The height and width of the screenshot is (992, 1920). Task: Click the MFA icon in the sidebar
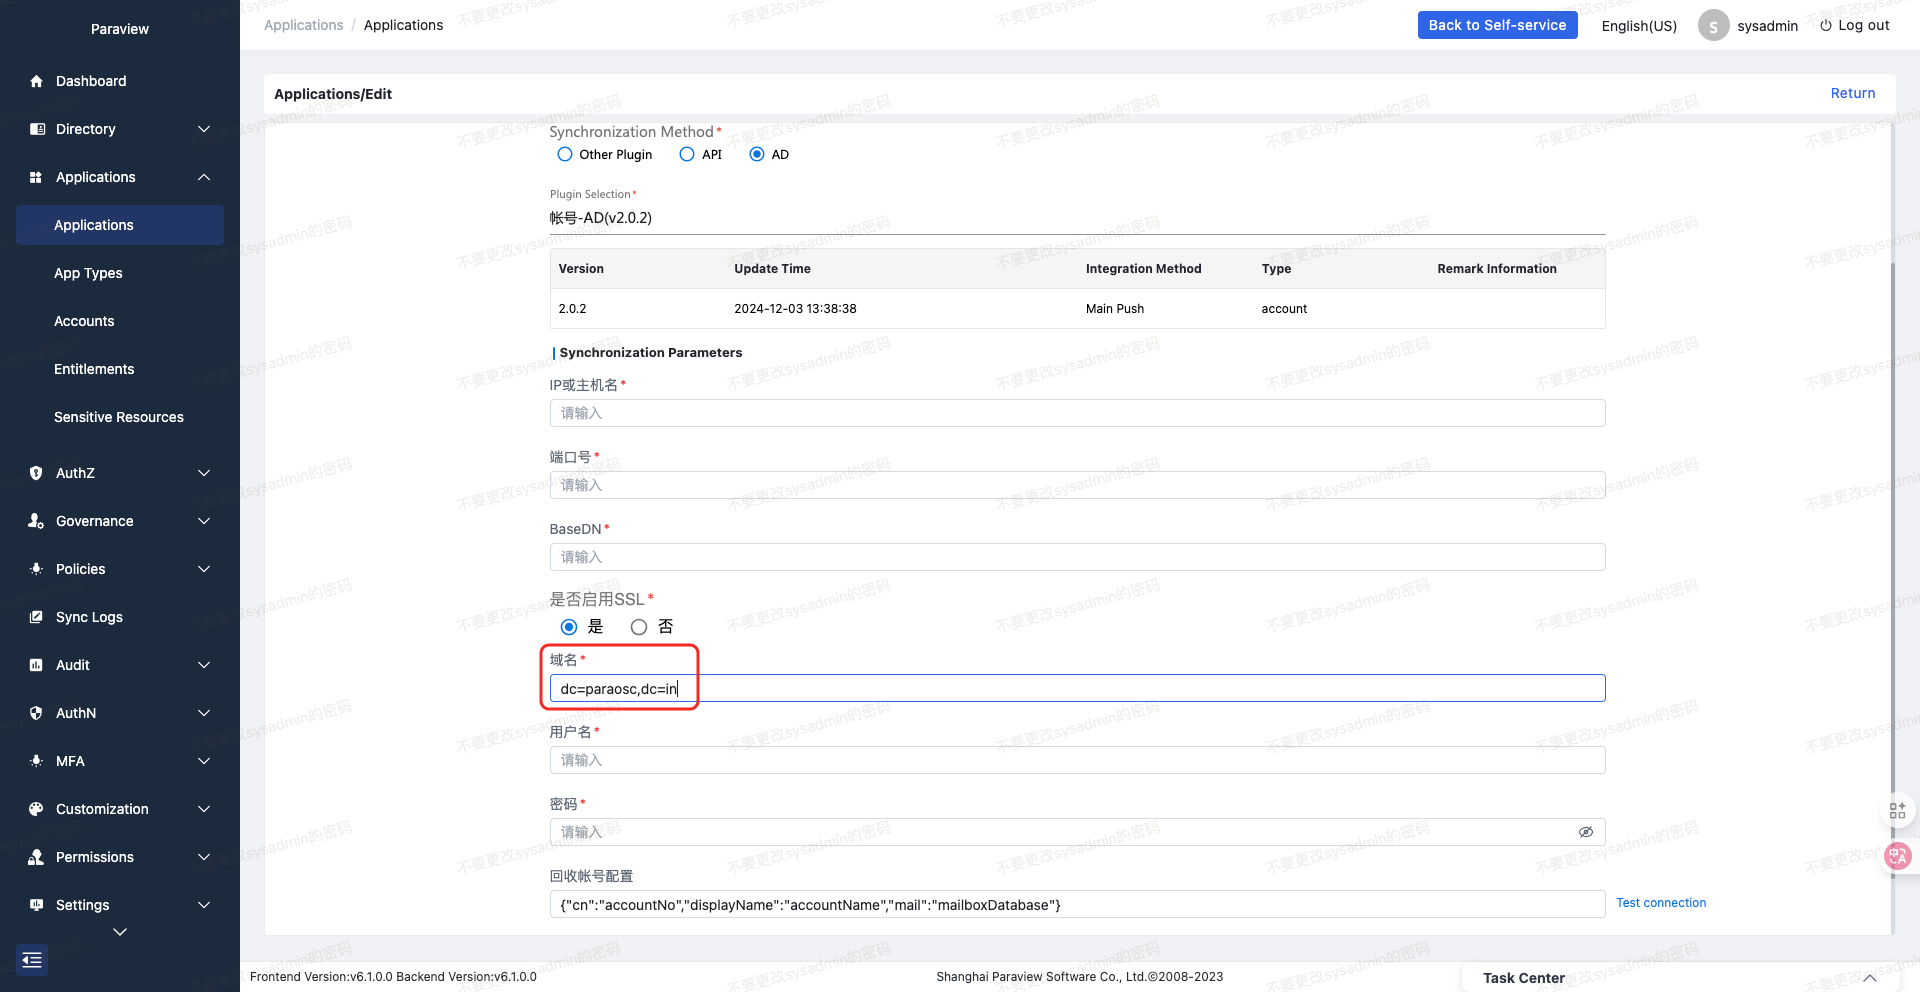click(x=36, y=761)
